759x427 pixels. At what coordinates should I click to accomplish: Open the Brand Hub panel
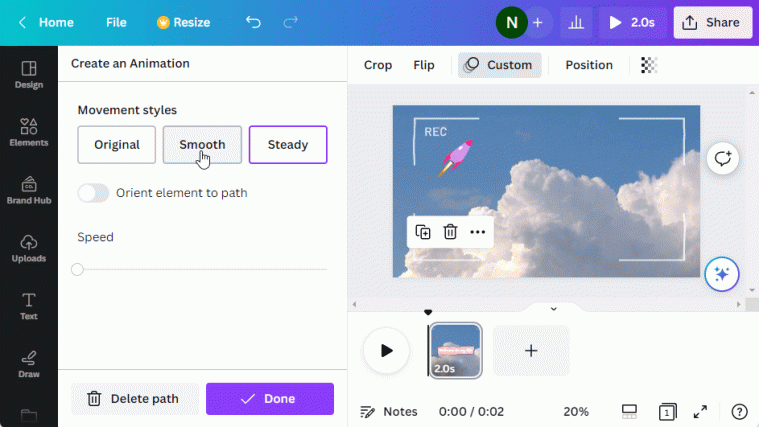click(x=29, y=190)
